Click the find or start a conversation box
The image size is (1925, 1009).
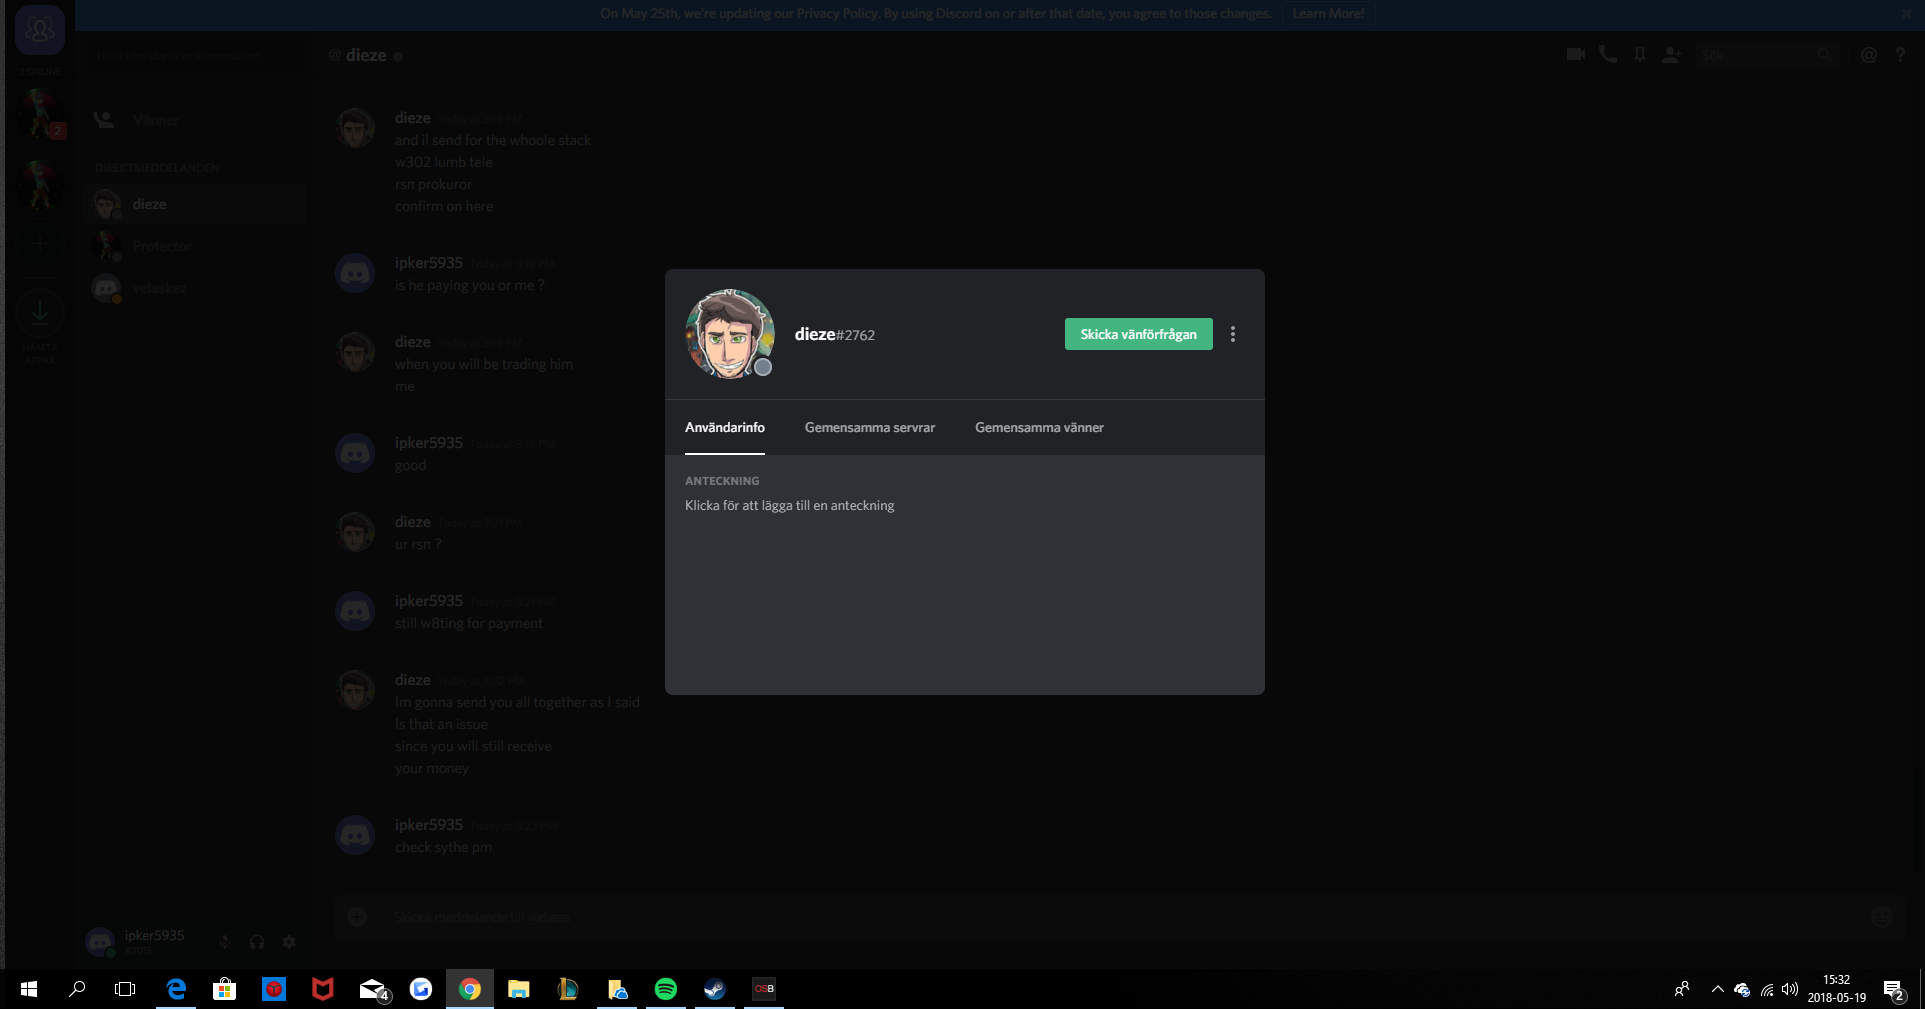coord(195,56)
